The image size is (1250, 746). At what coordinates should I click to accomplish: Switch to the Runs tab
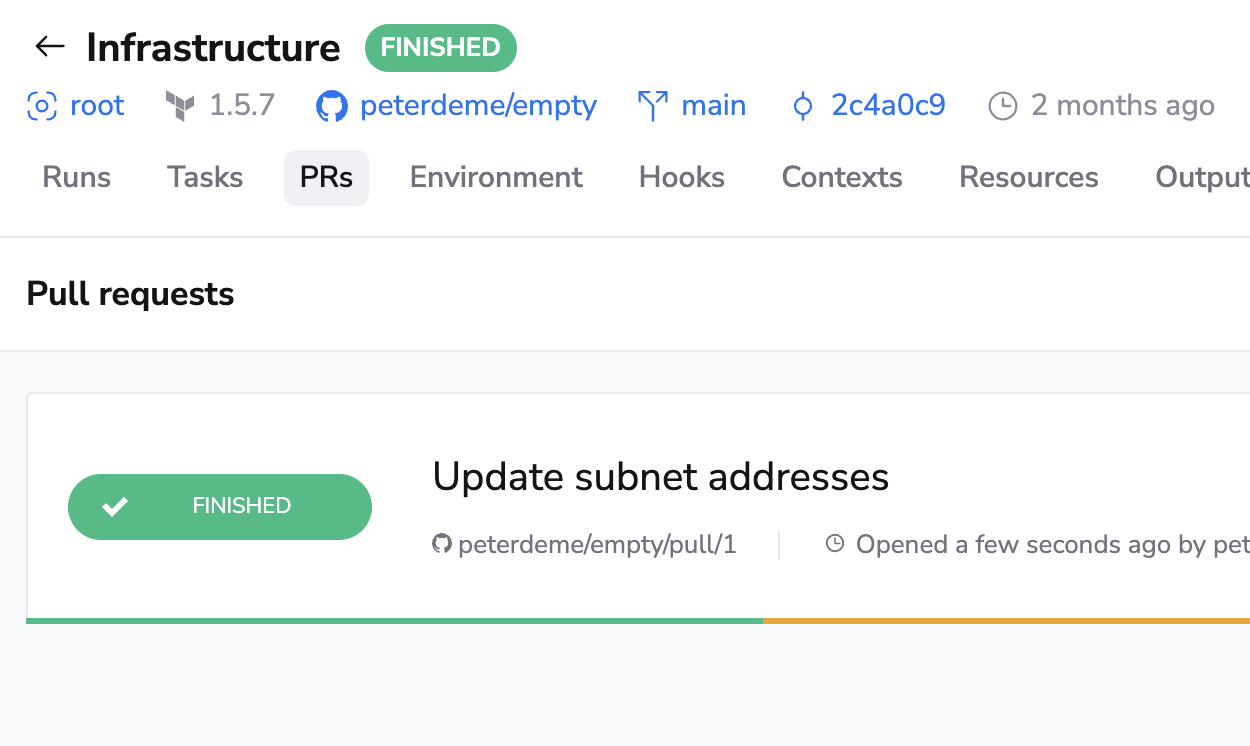coord(76,178)
